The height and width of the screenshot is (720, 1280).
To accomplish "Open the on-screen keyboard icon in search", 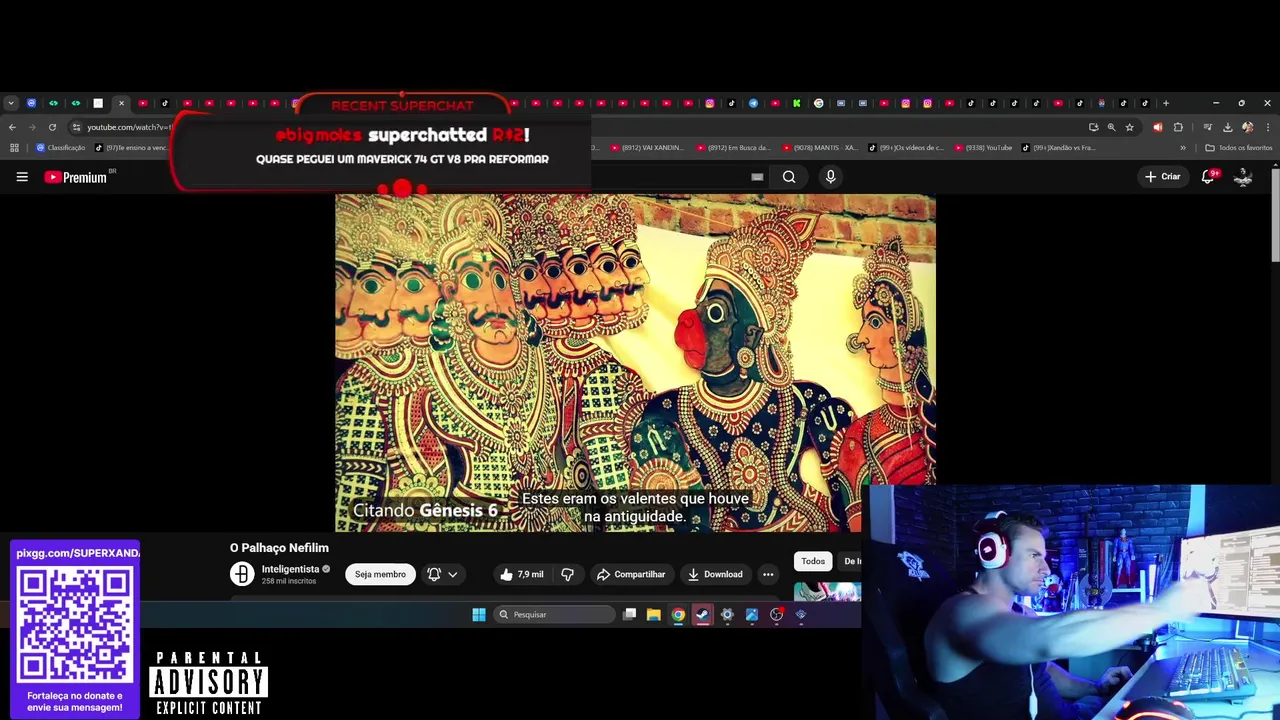I will click(757, 177).
